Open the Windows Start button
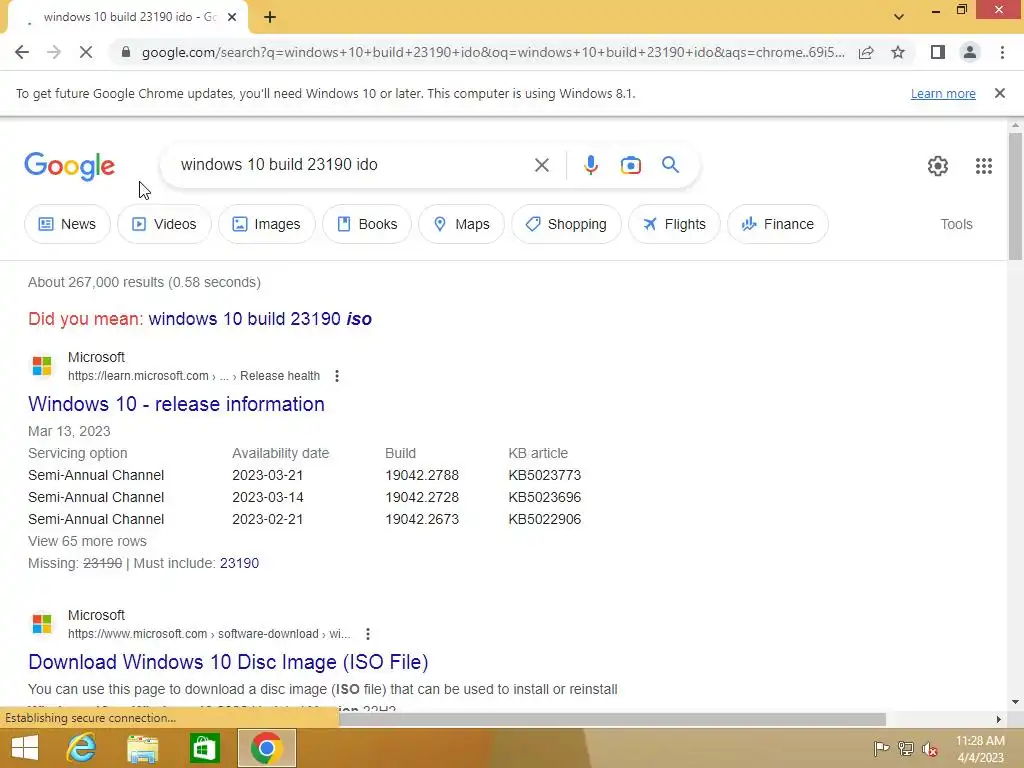 (x=25, y=748)
